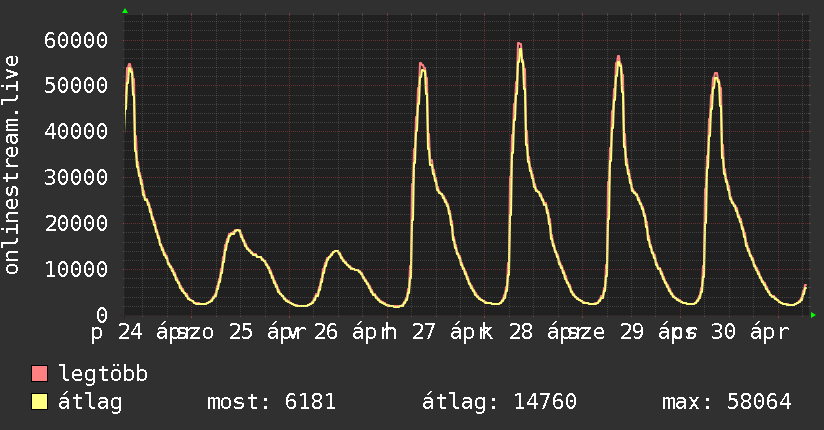Click the green arrow atop the y-axis
Viewport: 824px width, 430px height.
[125, 11]
